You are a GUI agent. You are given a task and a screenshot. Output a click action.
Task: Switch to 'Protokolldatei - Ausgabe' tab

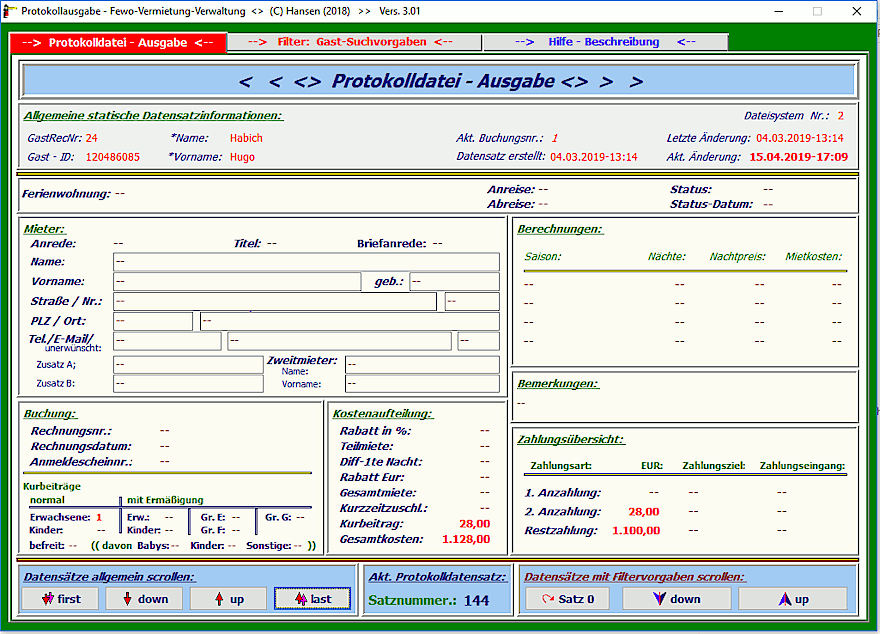(x=118, y=43)
